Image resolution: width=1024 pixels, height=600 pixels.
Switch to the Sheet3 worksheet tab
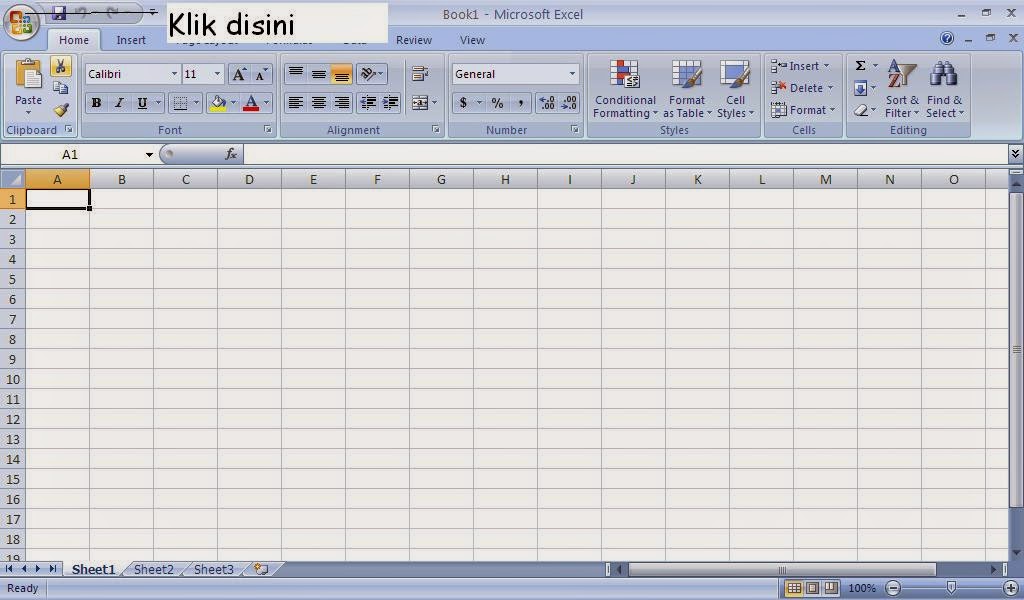click(x=214, y=569)
